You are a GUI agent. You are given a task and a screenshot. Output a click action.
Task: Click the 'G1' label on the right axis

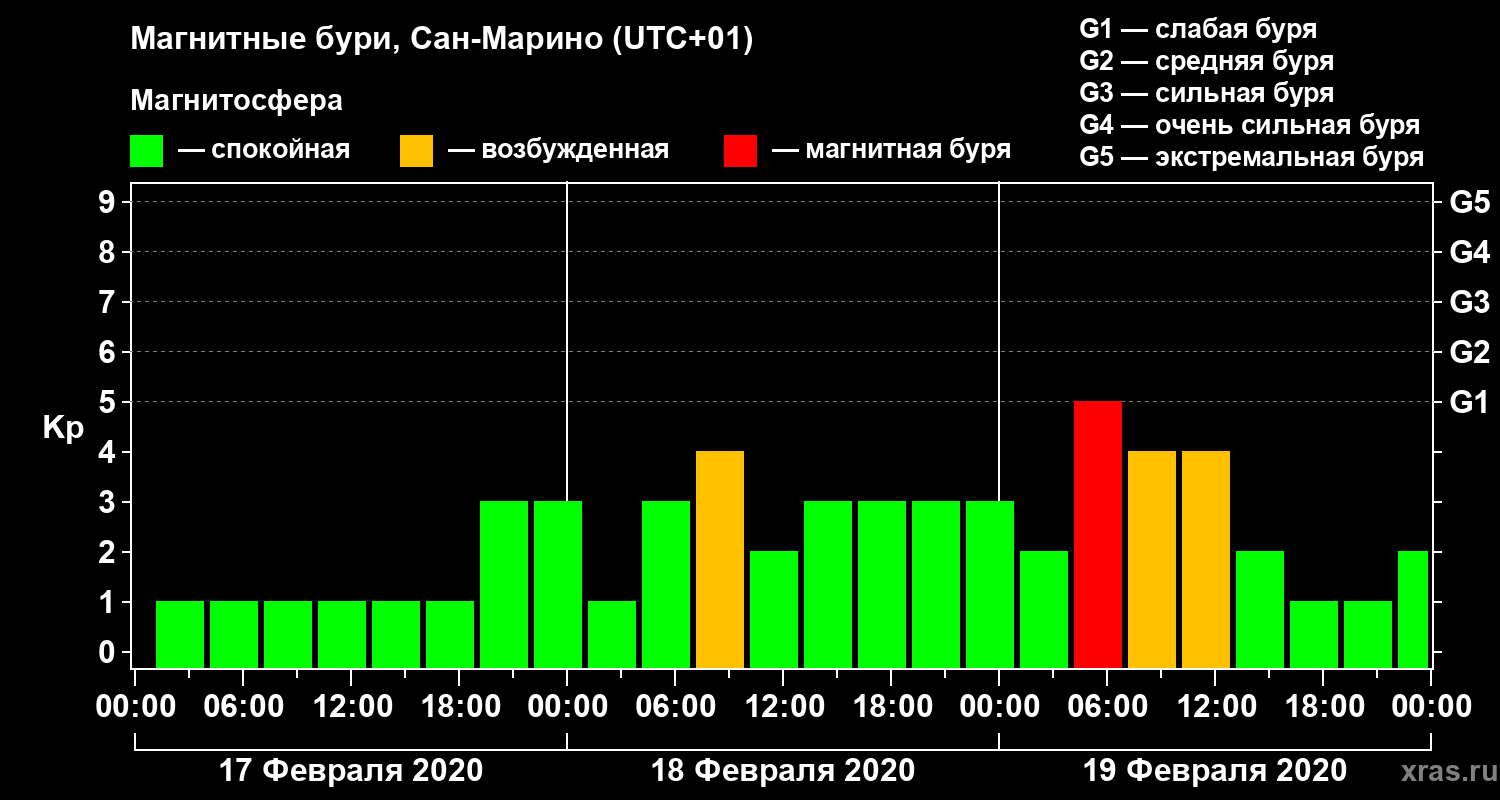(1470, 402)
